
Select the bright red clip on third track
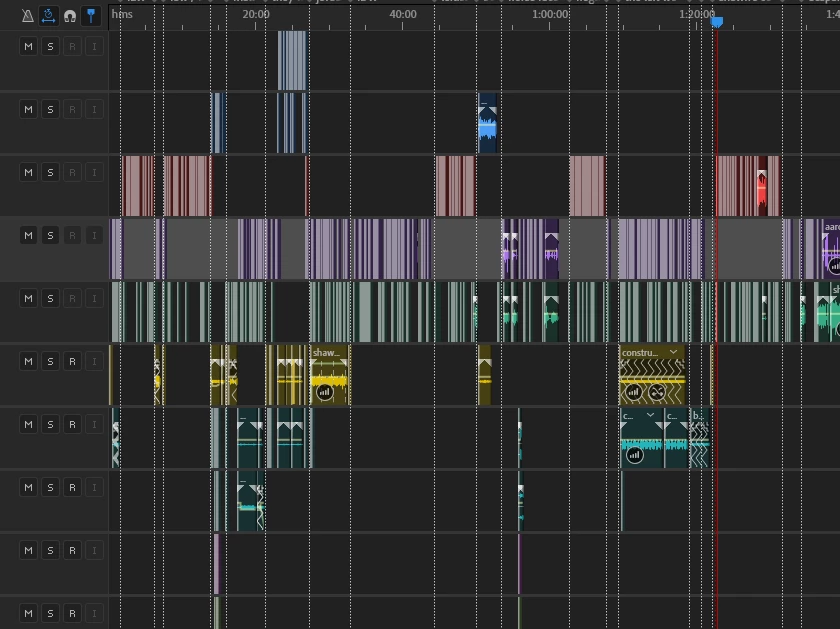click(x=762, y=186)
